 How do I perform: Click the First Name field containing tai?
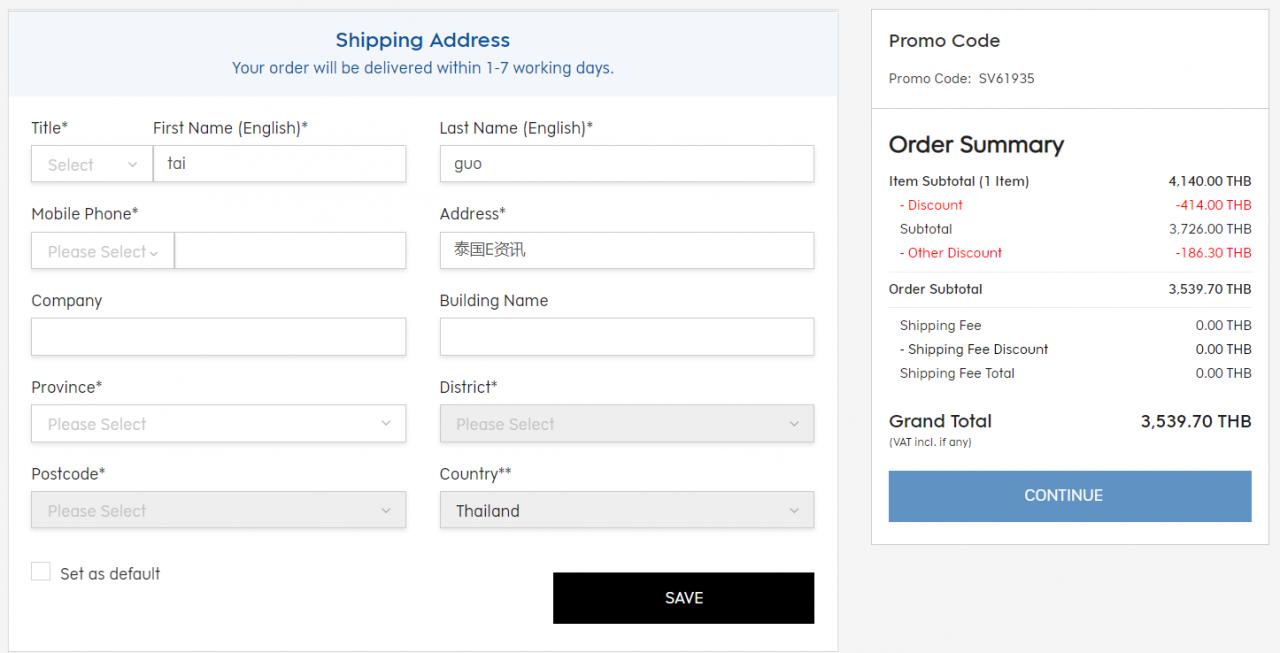(280, 163)
